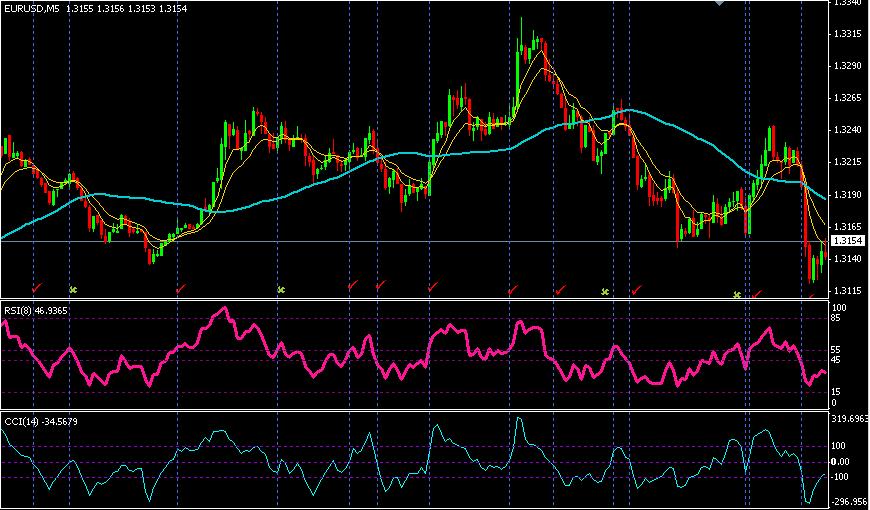Click the 1.3140 price scale label
The height and width of the screenshot is (510, 870).
(847, 259)
